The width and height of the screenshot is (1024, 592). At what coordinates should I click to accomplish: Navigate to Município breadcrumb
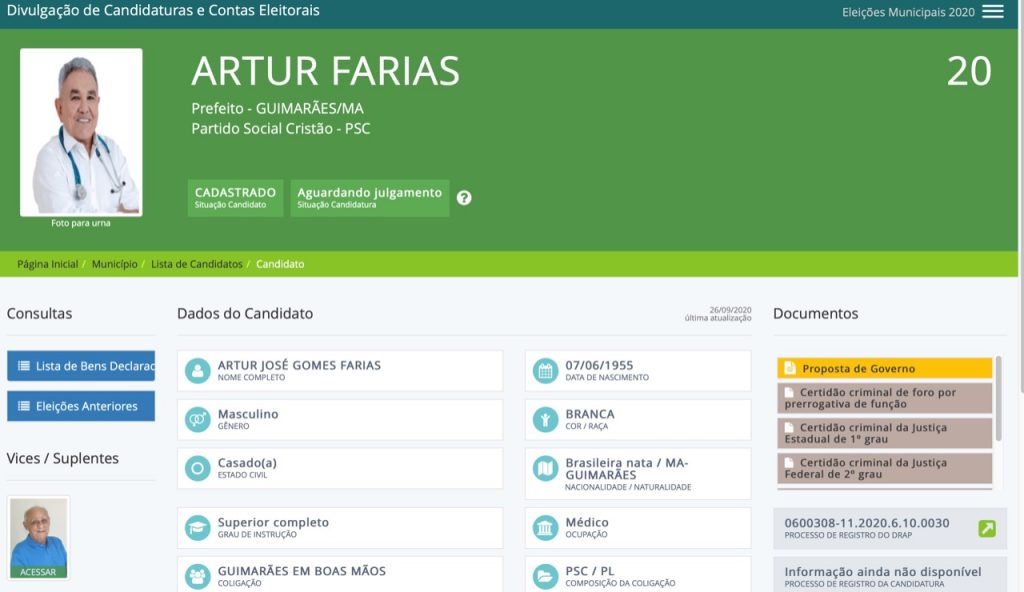114,264
